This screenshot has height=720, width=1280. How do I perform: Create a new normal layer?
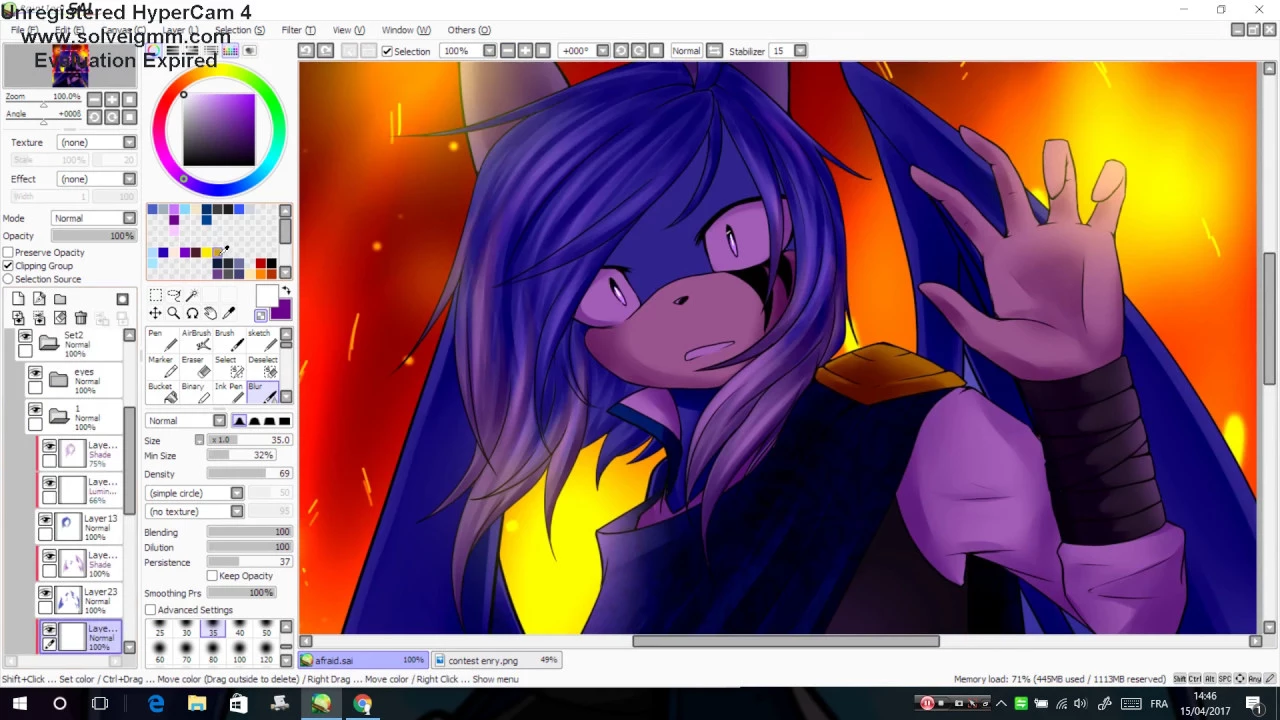[18, 299]
